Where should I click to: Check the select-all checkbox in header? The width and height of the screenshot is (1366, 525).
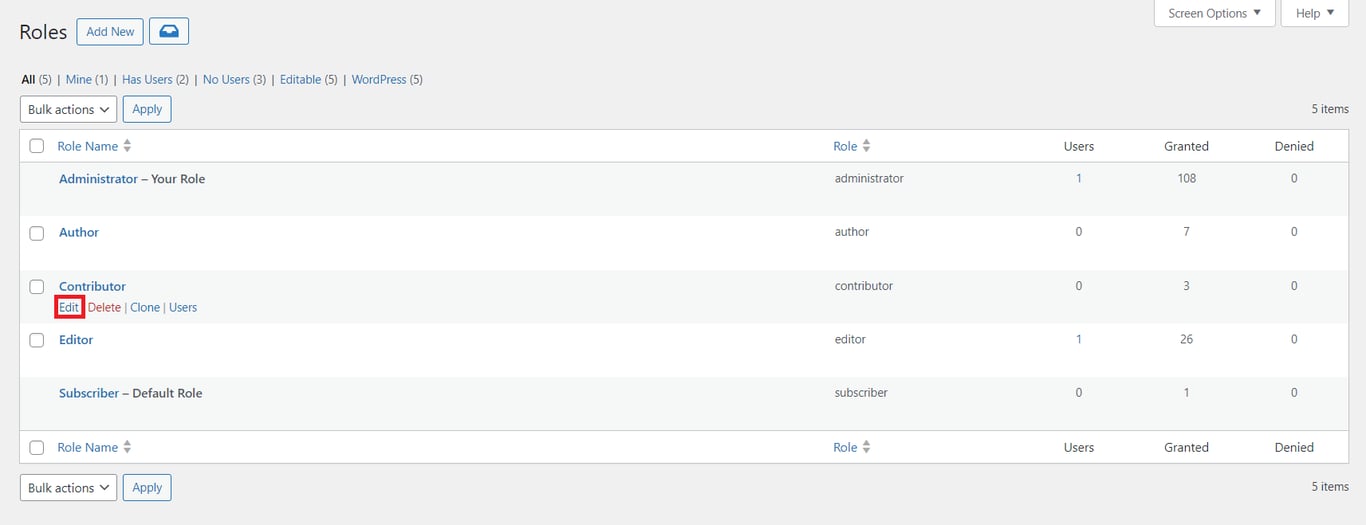pos(37,146)
